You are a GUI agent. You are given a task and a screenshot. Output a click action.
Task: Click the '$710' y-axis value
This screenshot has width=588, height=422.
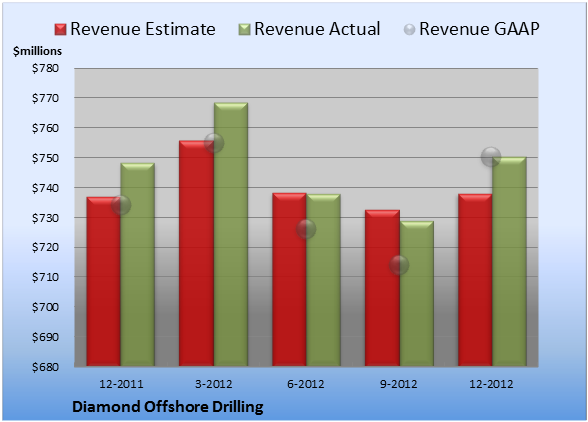click(45, 277)
